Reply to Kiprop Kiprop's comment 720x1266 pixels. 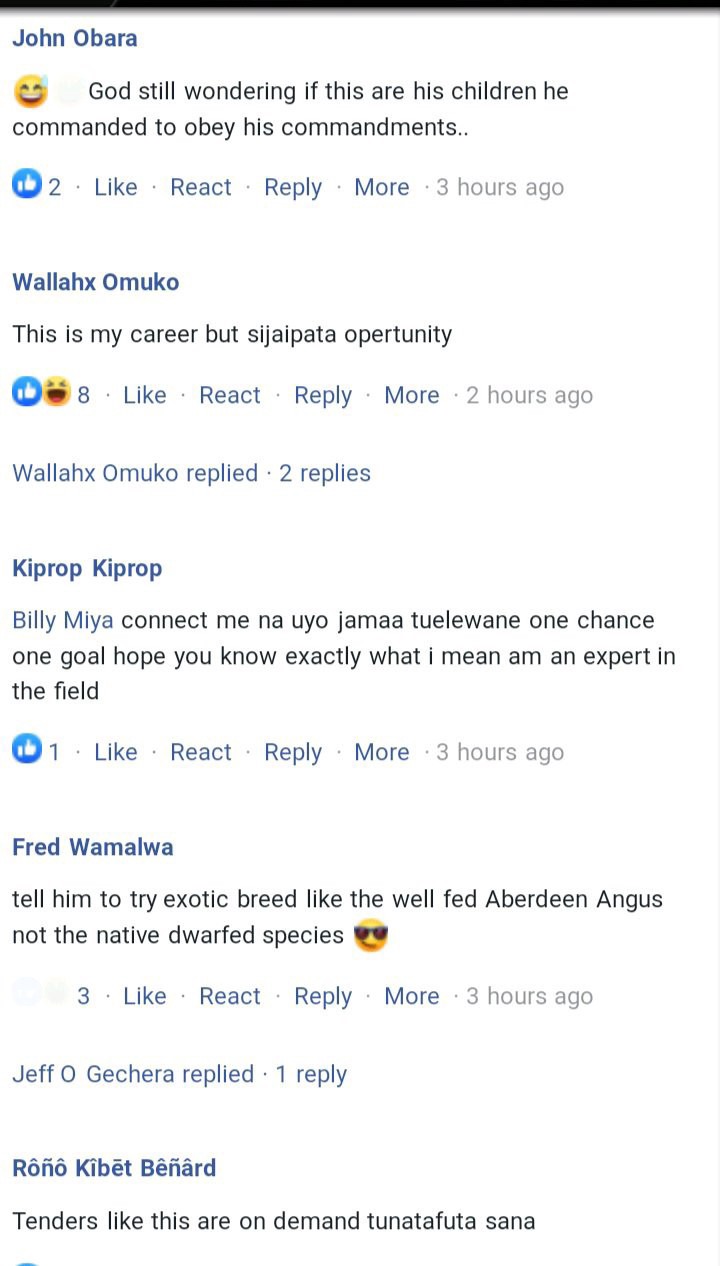coord(293,752)
